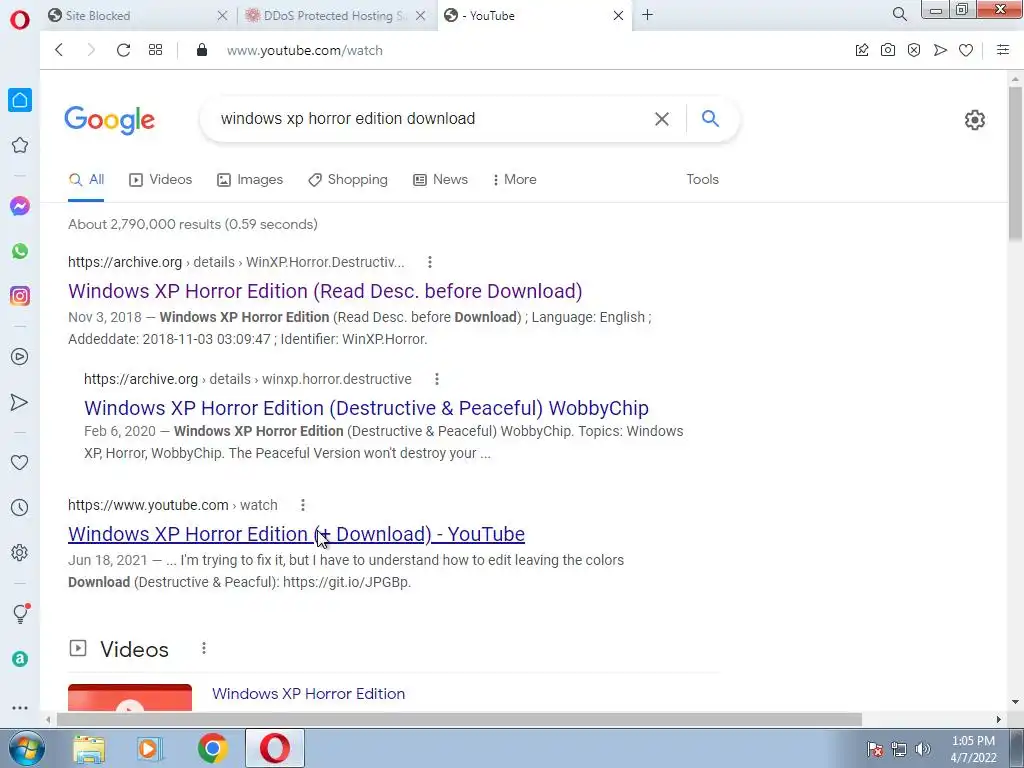Image resolution: width=1024 pixels, height=768 pixels.
Task: Switch to News results tab
Action: (x=441, y=180)
